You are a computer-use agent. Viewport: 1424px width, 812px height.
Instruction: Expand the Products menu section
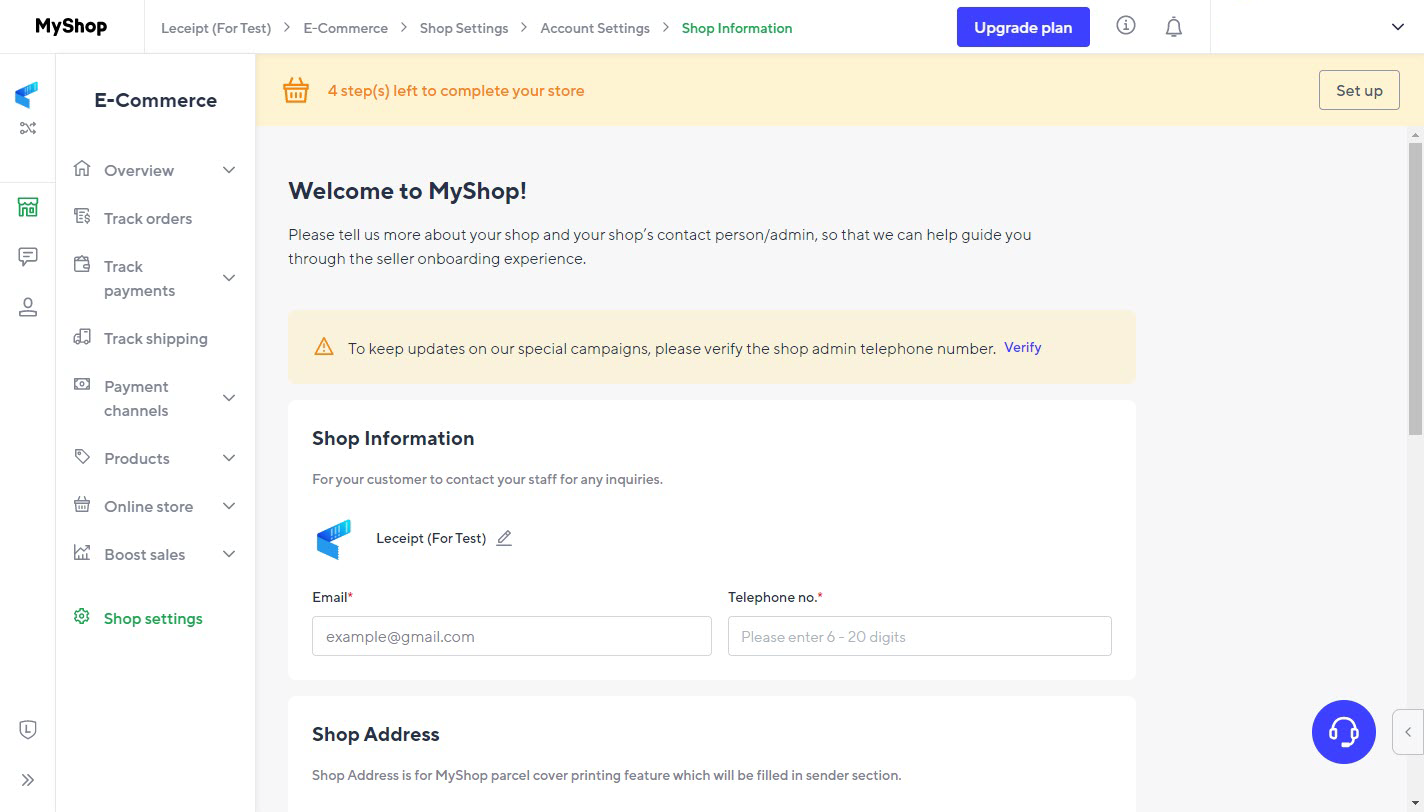pos(228,458)
